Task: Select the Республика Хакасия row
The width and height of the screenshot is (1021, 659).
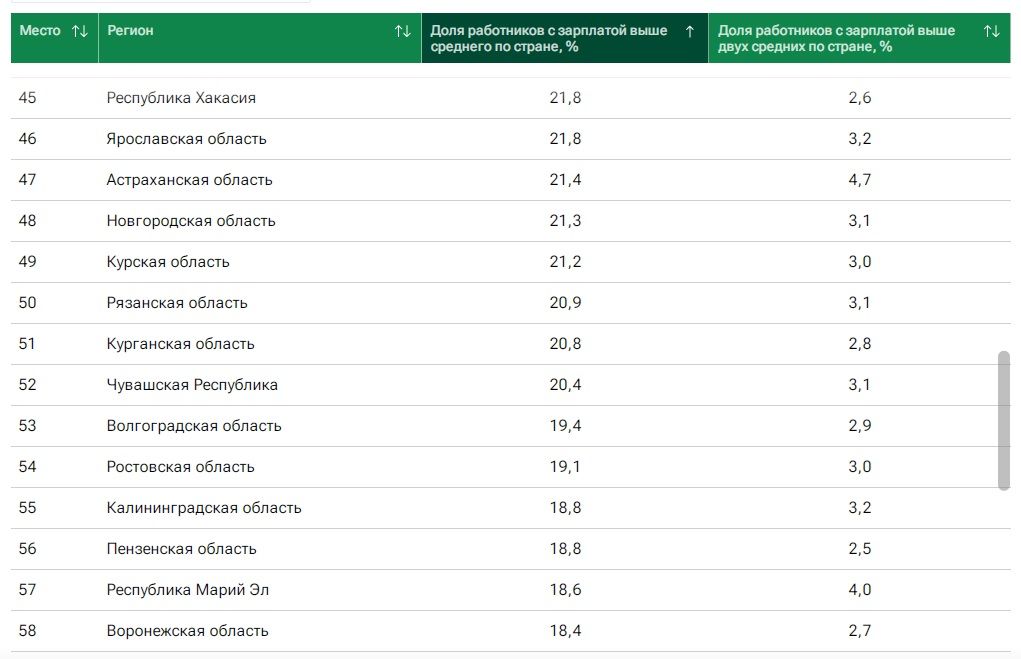Action: tap(181, 98)
